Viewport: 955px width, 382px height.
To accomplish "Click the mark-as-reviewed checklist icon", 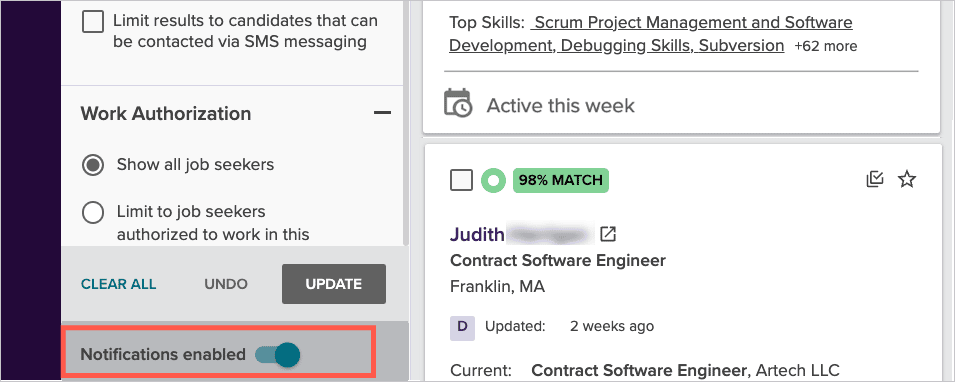I will 875,180.
